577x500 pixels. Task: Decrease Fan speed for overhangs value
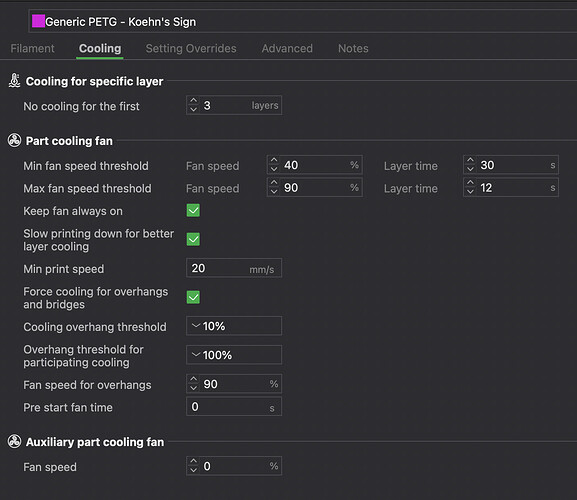click(x=193, y=389)
